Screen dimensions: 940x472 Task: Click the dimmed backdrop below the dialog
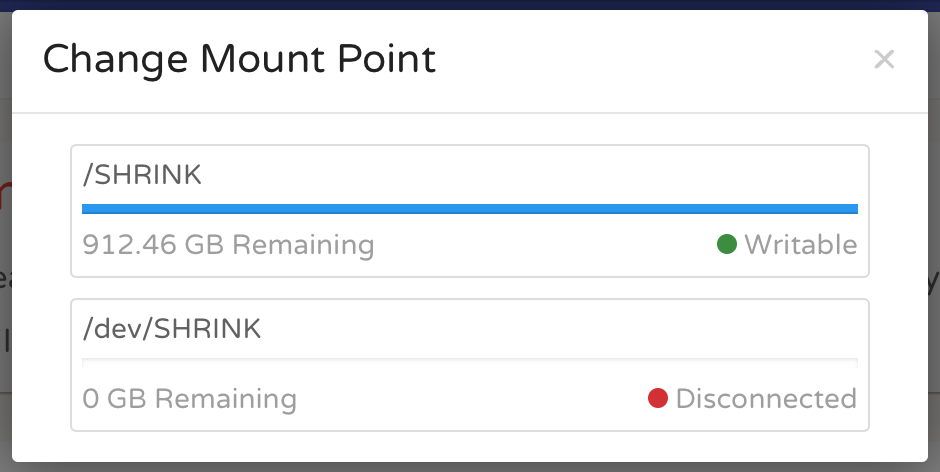[x=469, y=467]
